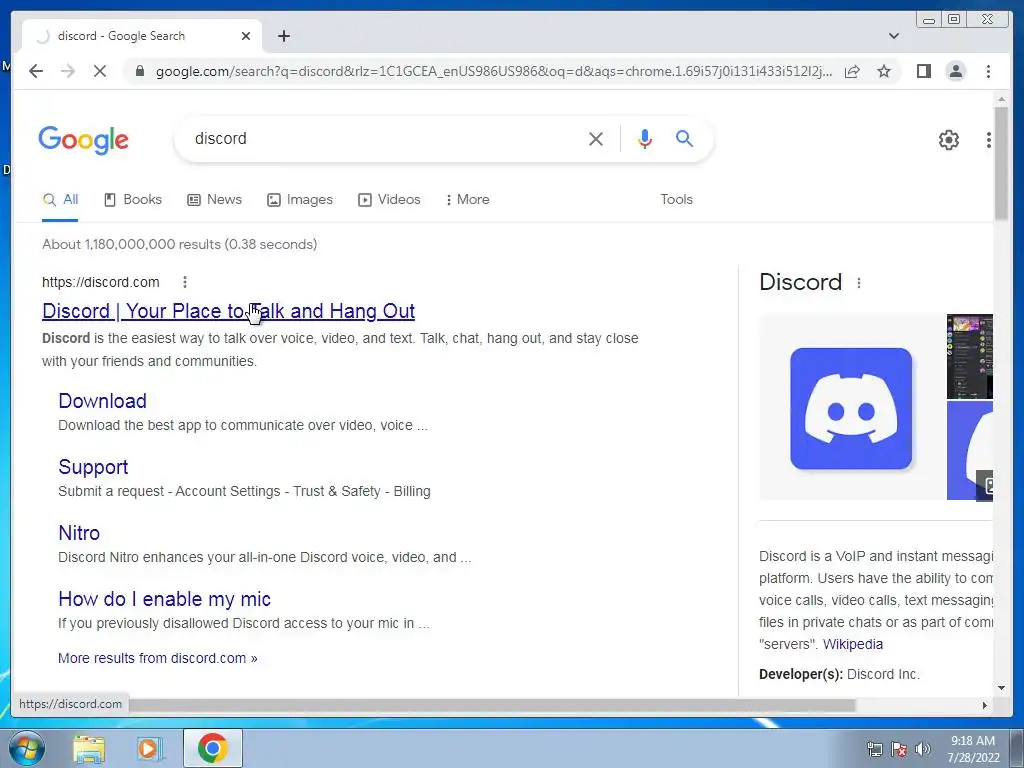Expand the More search categories
Viewport: 1024px width, 768px height.
click(x=468, y=200)
